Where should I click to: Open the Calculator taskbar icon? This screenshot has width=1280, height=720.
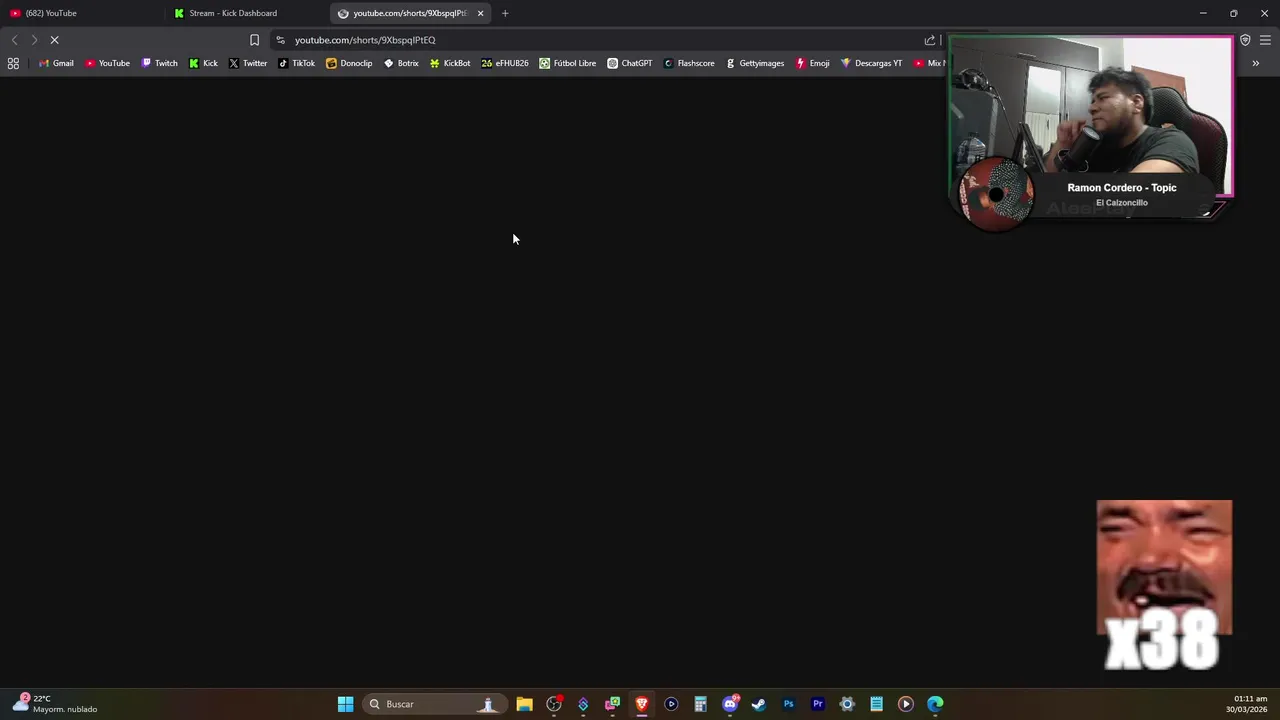pyautogui.click(x=700, y=704)
